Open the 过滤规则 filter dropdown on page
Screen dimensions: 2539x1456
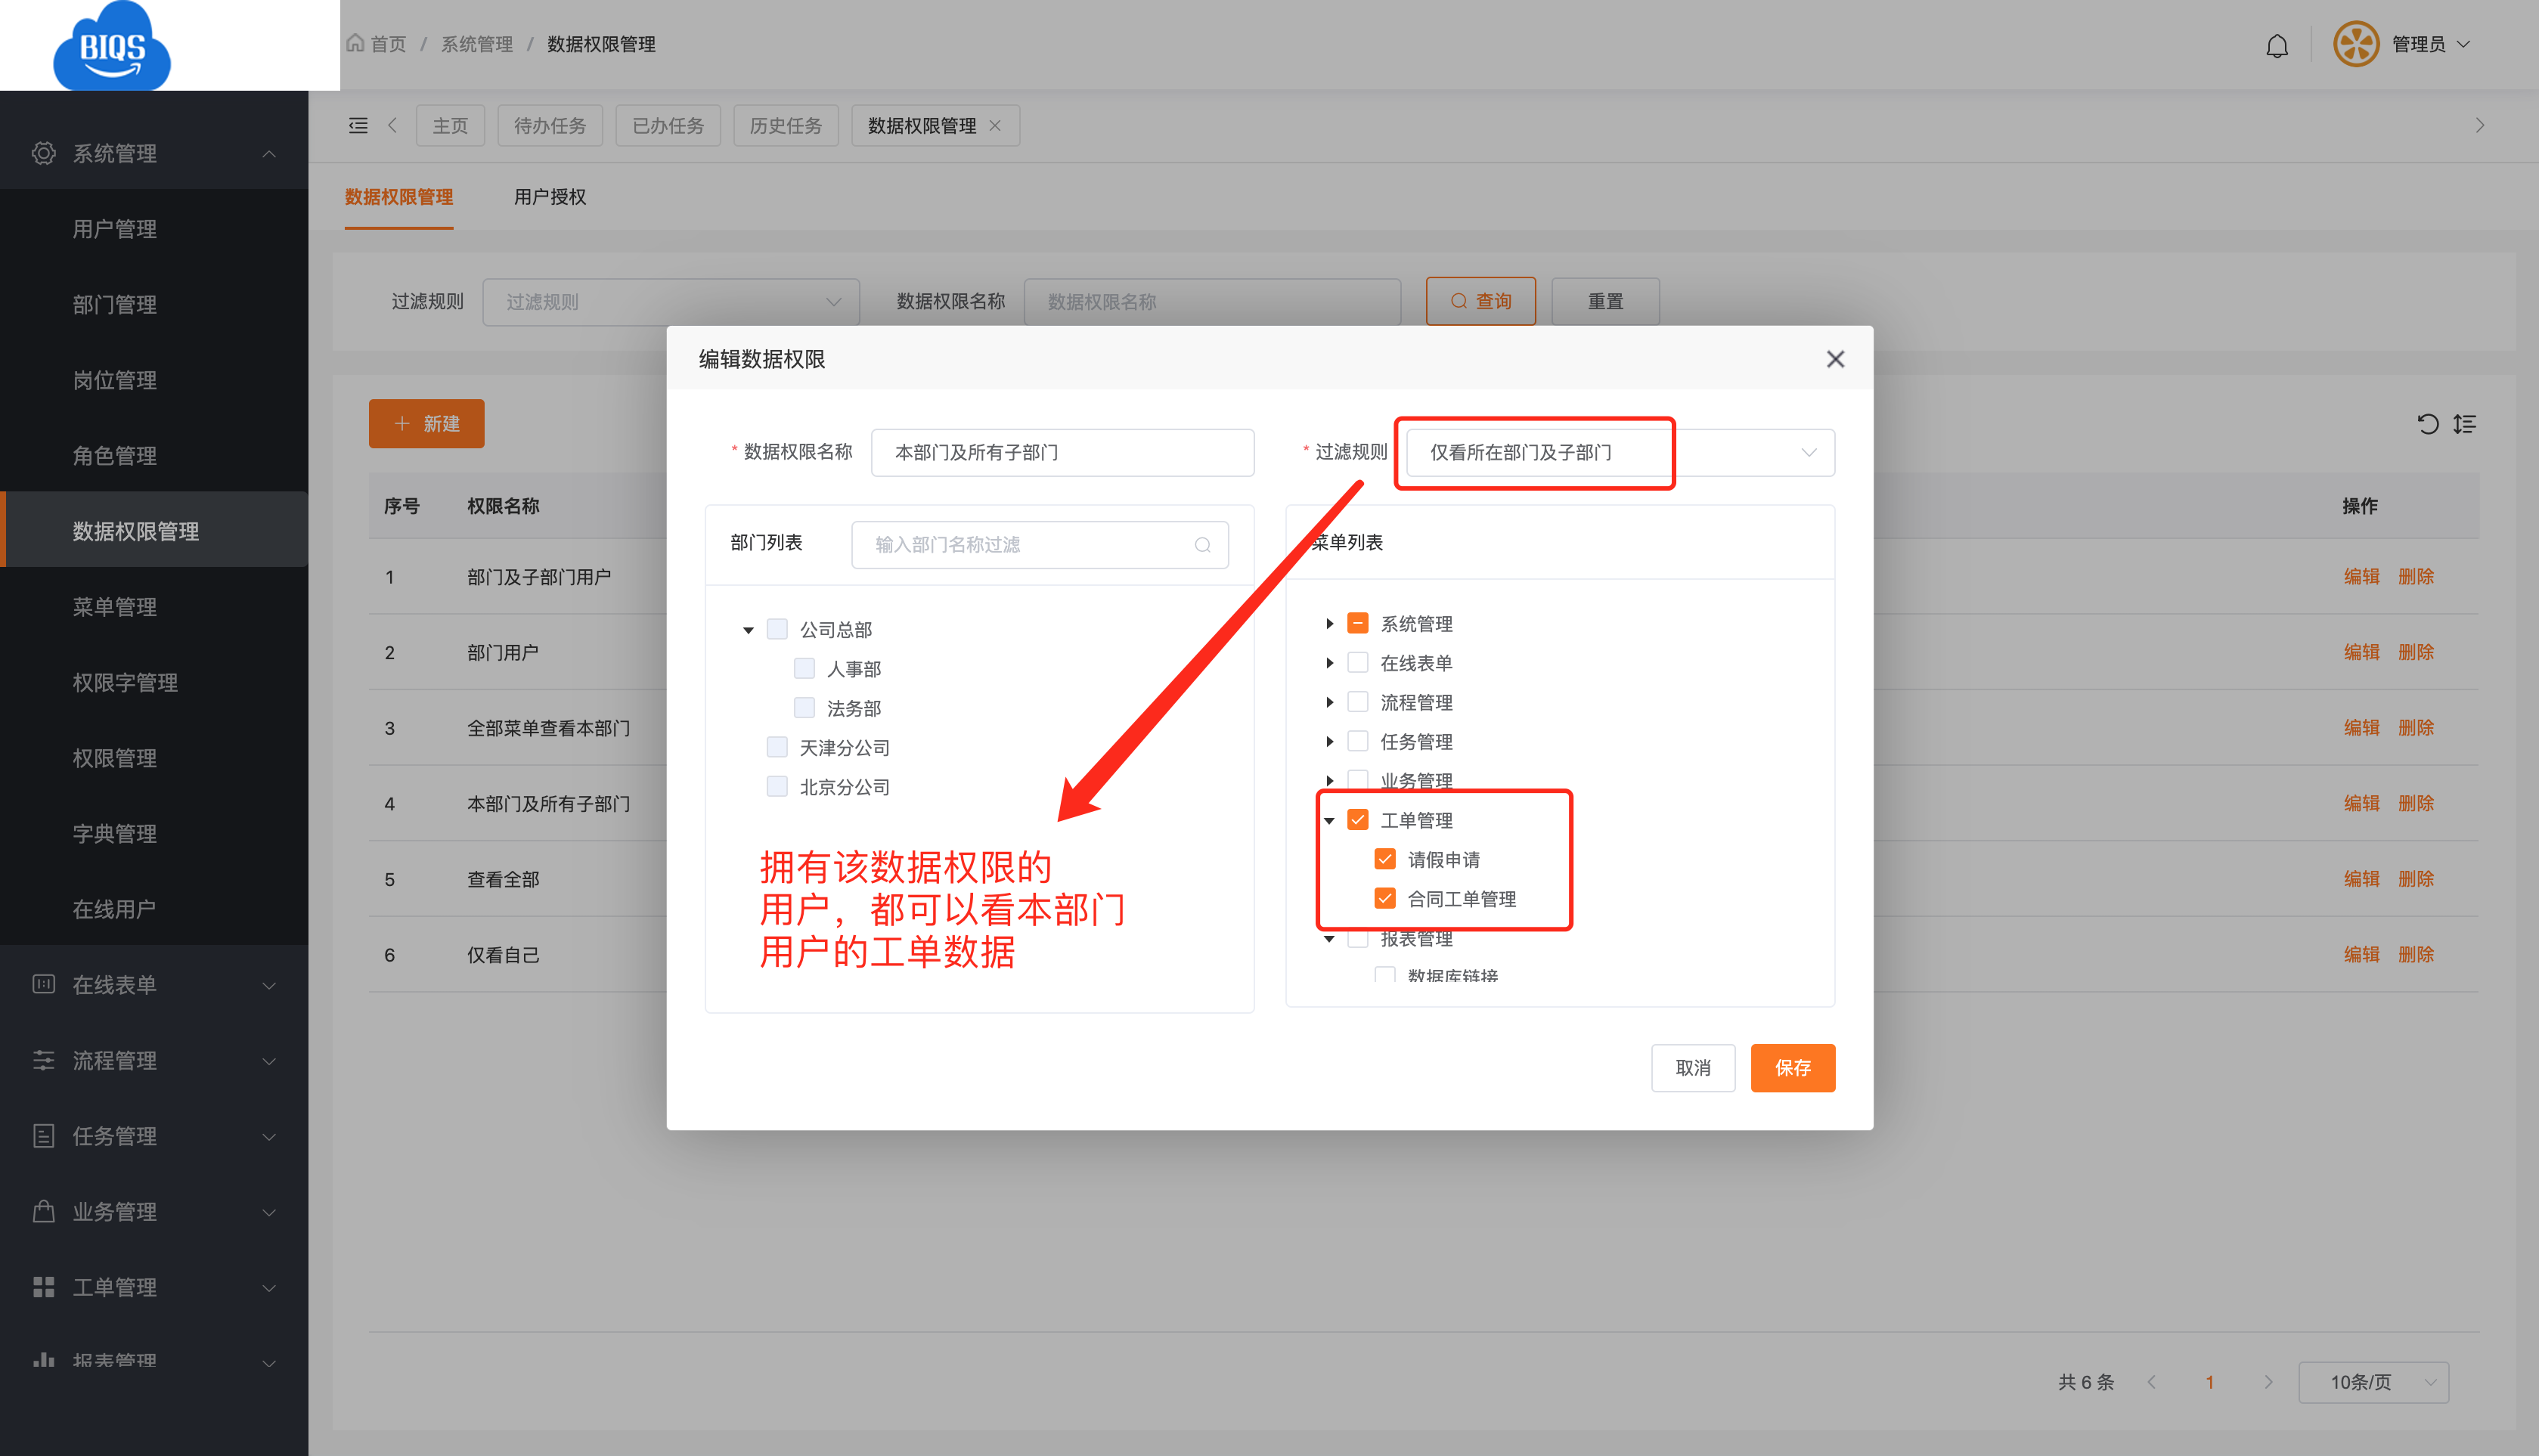pyautogui.click(x=671, y=301)
